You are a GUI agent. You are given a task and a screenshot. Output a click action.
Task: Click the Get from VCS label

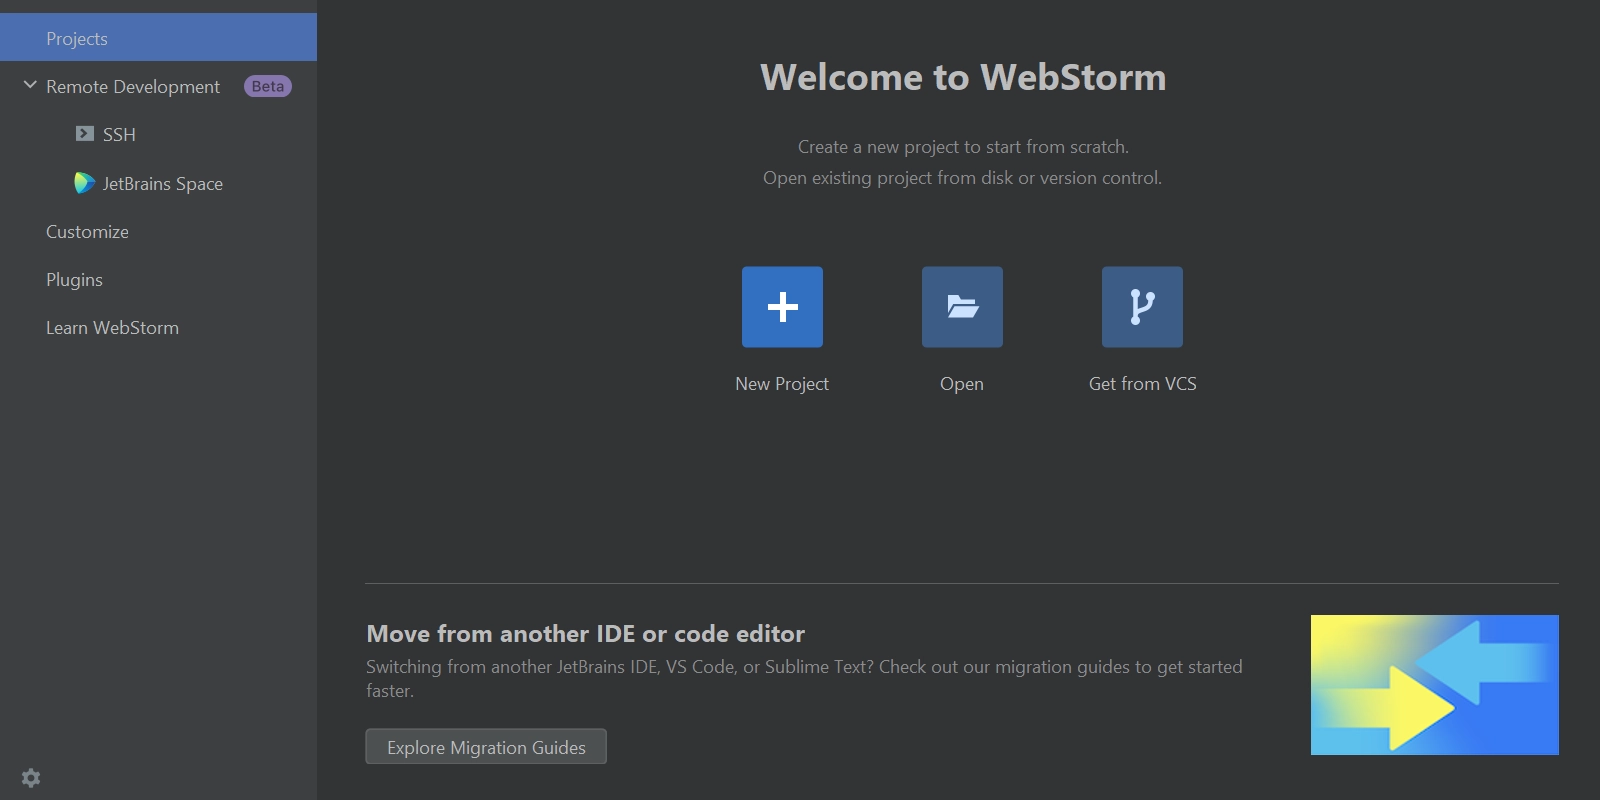click(x=1142, y=384)
